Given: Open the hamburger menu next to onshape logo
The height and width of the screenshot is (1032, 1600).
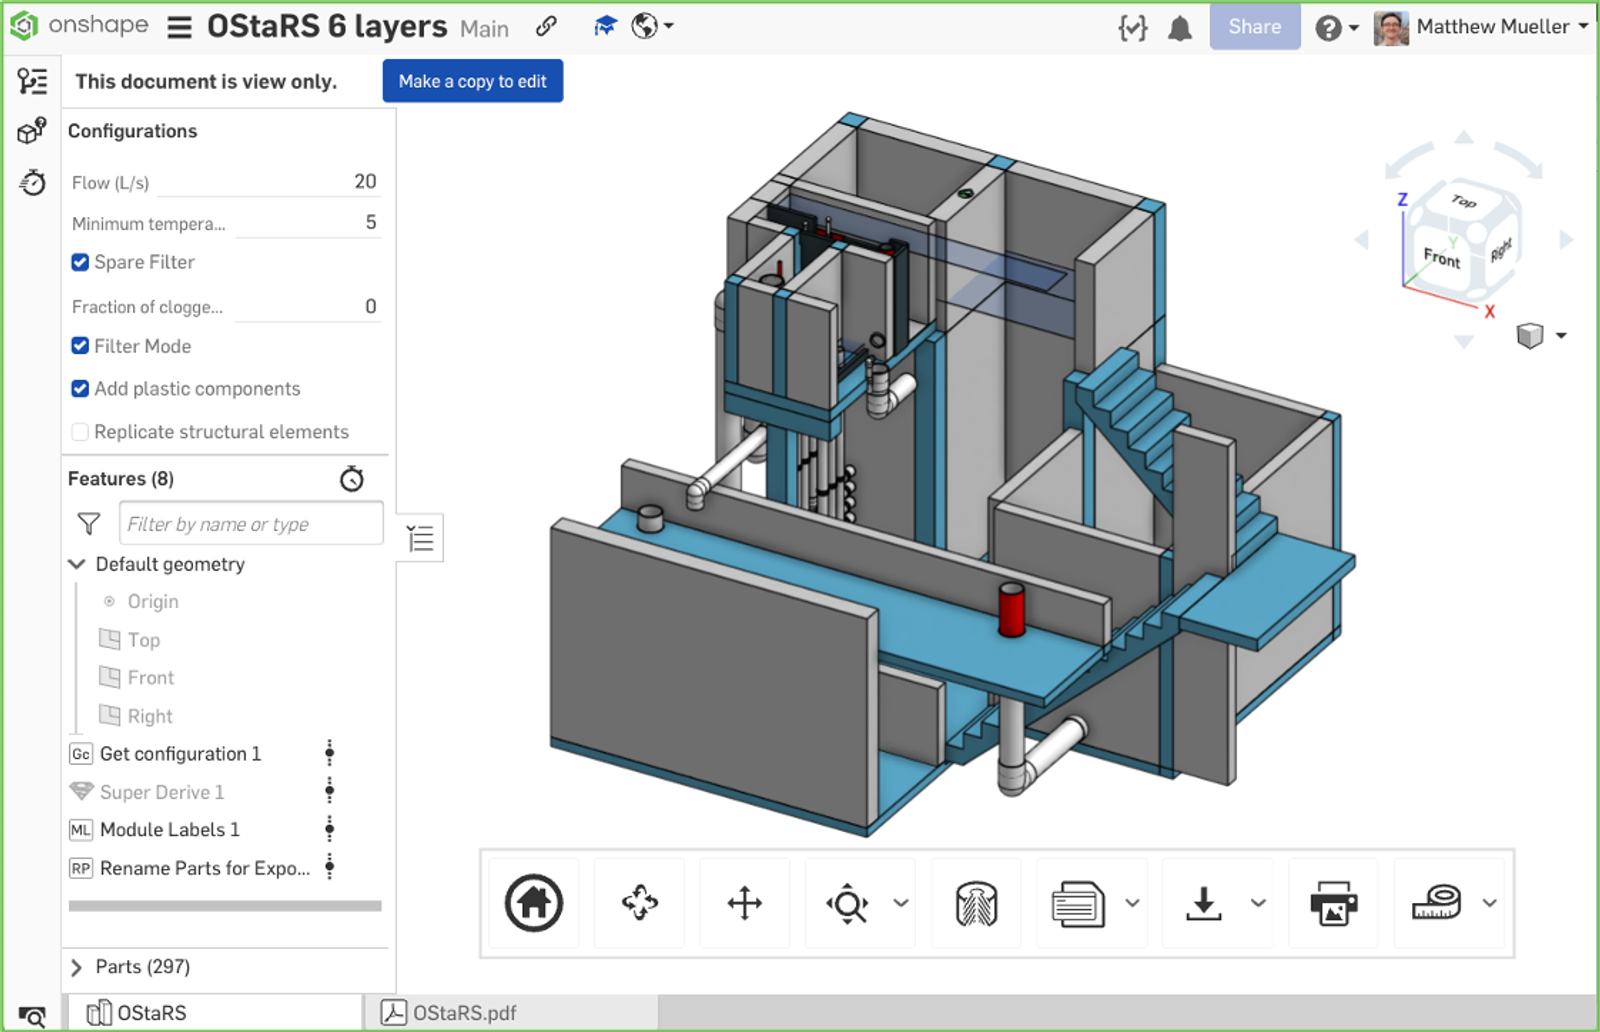Looking at the screenshot, I should (179, 27).
